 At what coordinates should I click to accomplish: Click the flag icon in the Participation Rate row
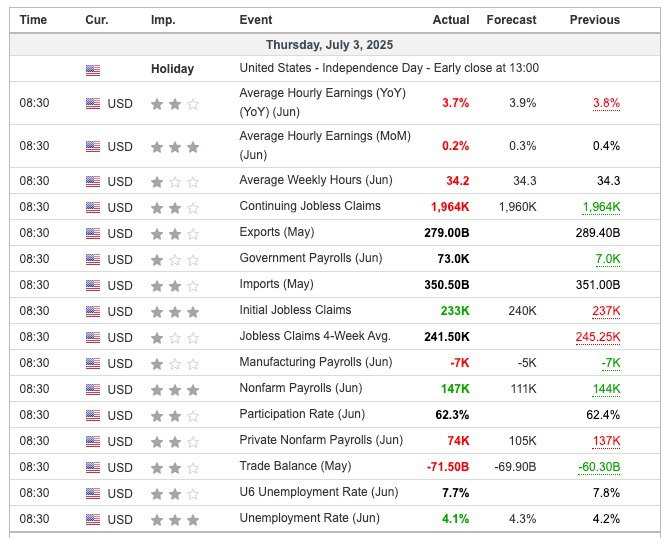click(x=93, y=415)
